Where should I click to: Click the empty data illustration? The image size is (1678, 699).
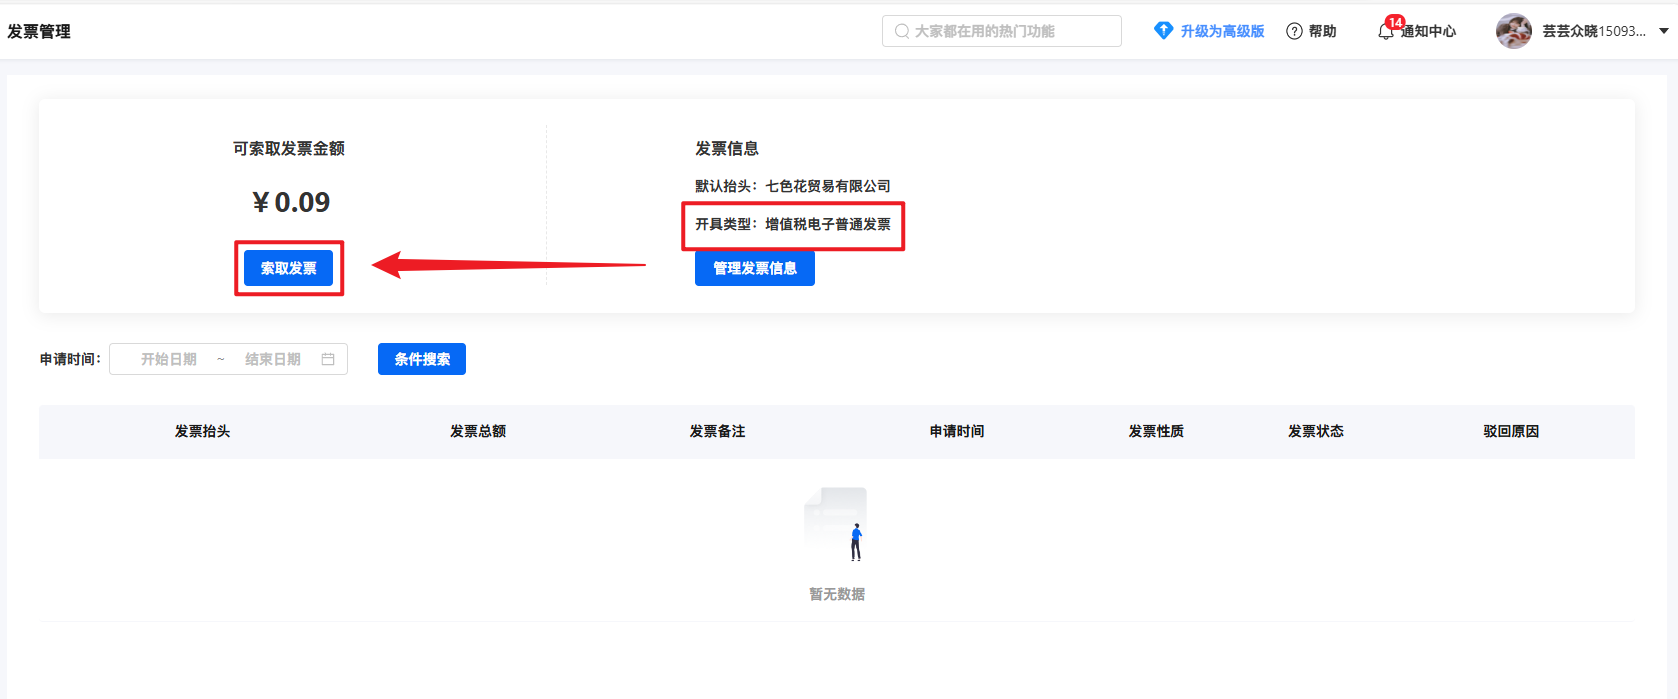click(837, 524)
